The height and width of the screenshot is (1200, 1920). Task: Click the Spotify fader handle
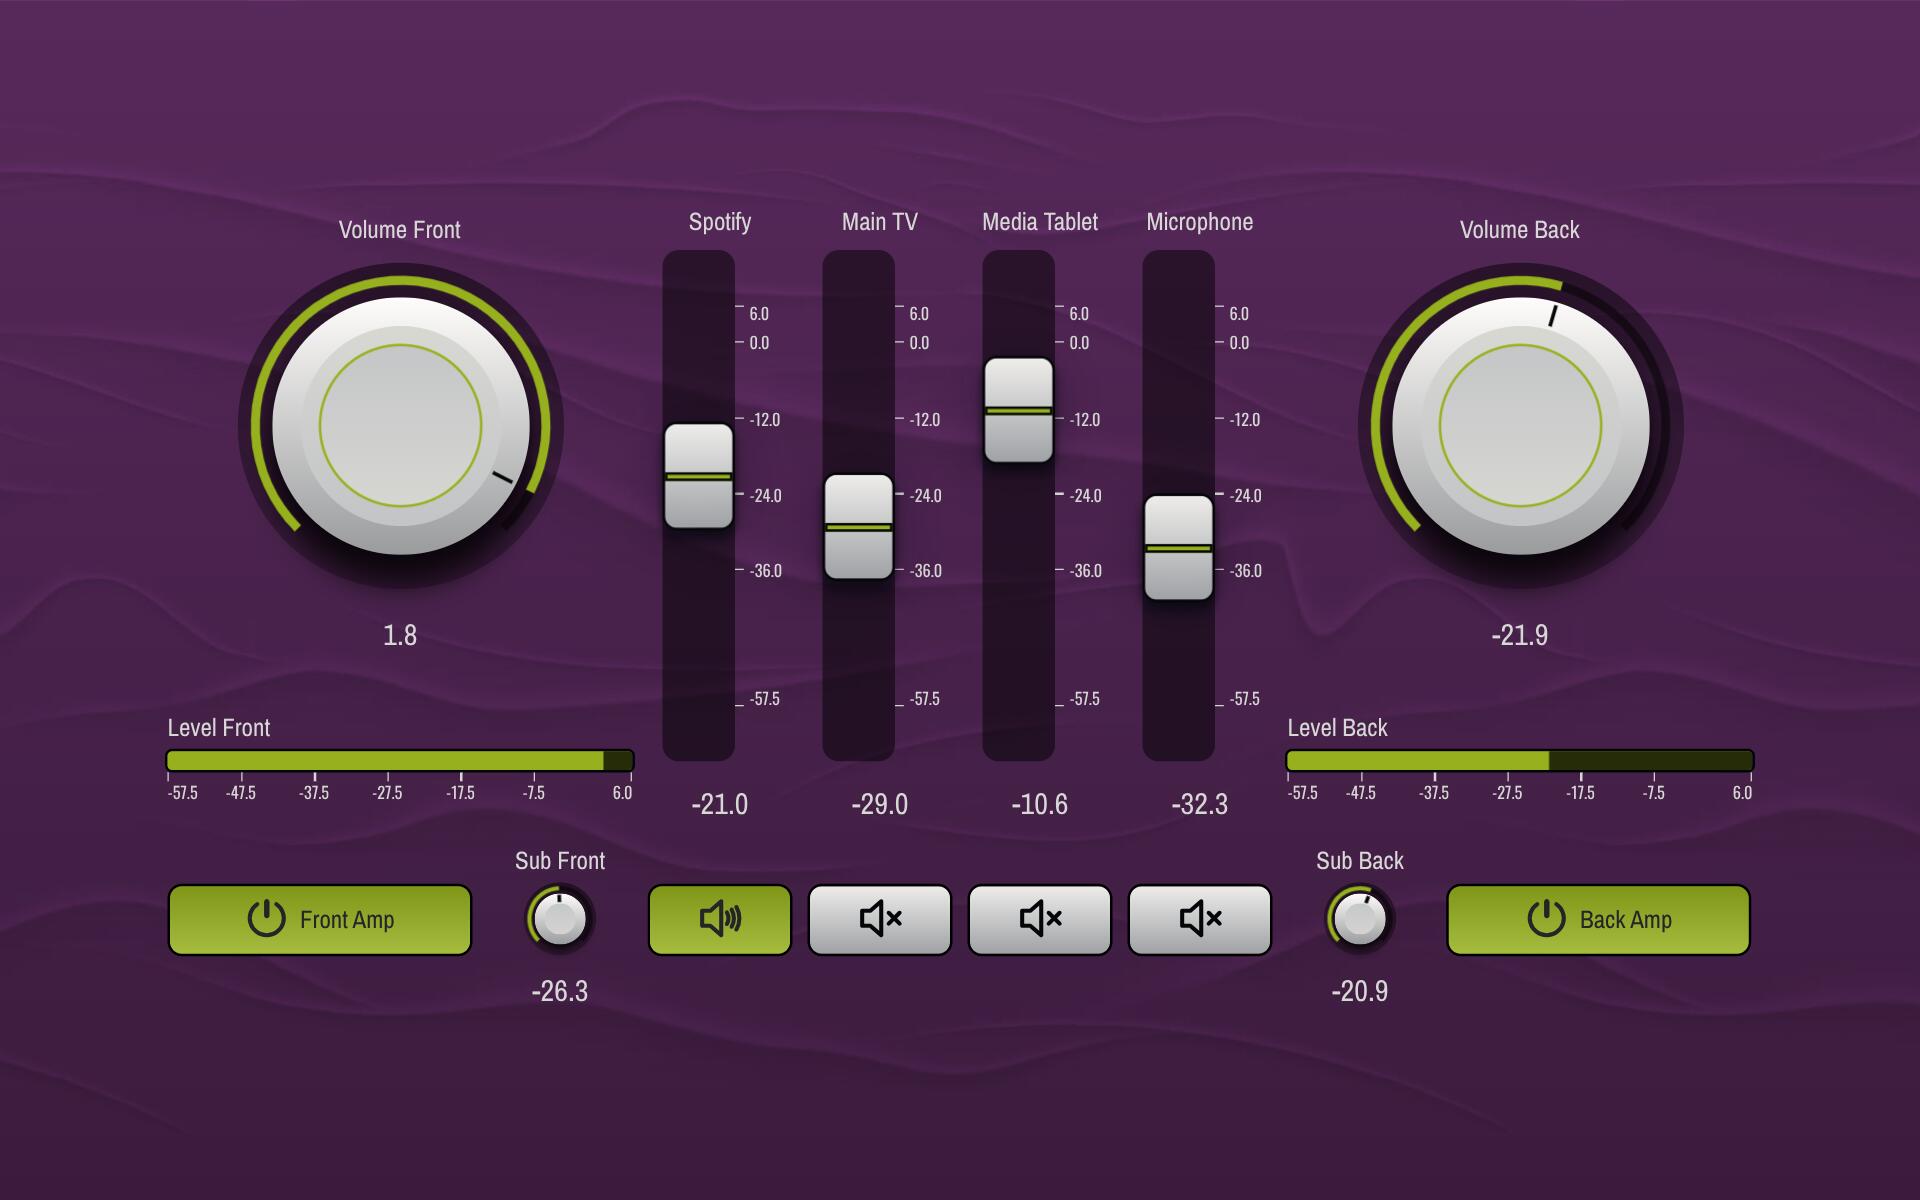(x=698, y=476)
